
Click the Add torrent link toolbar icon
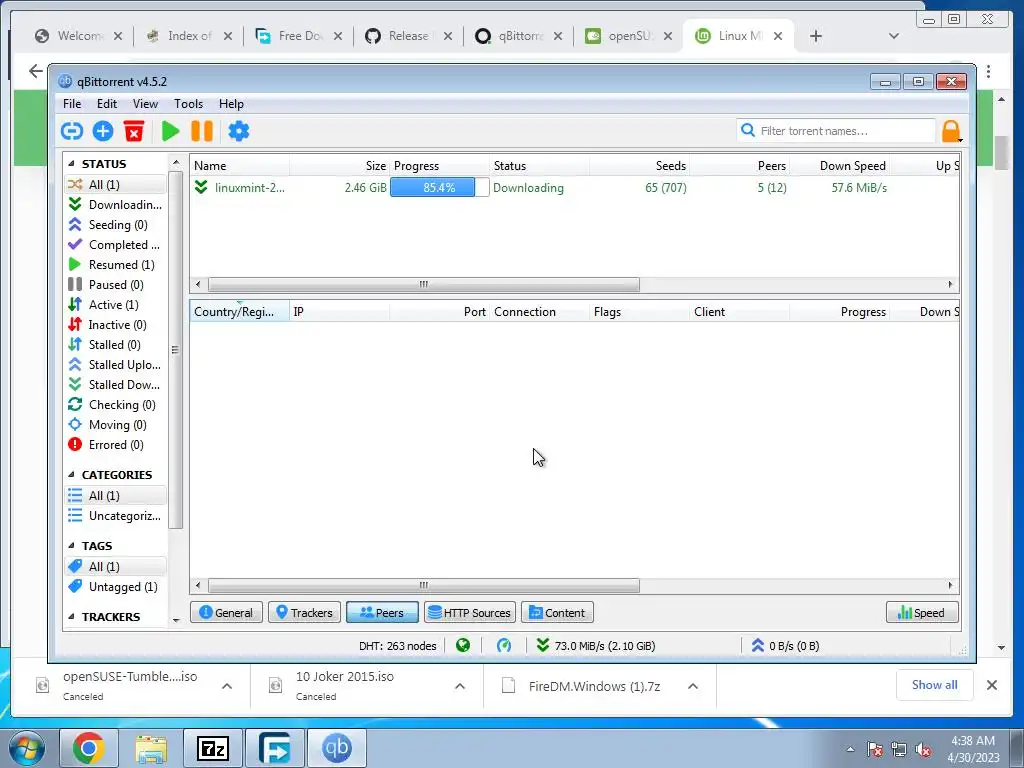tap(72, 131)
